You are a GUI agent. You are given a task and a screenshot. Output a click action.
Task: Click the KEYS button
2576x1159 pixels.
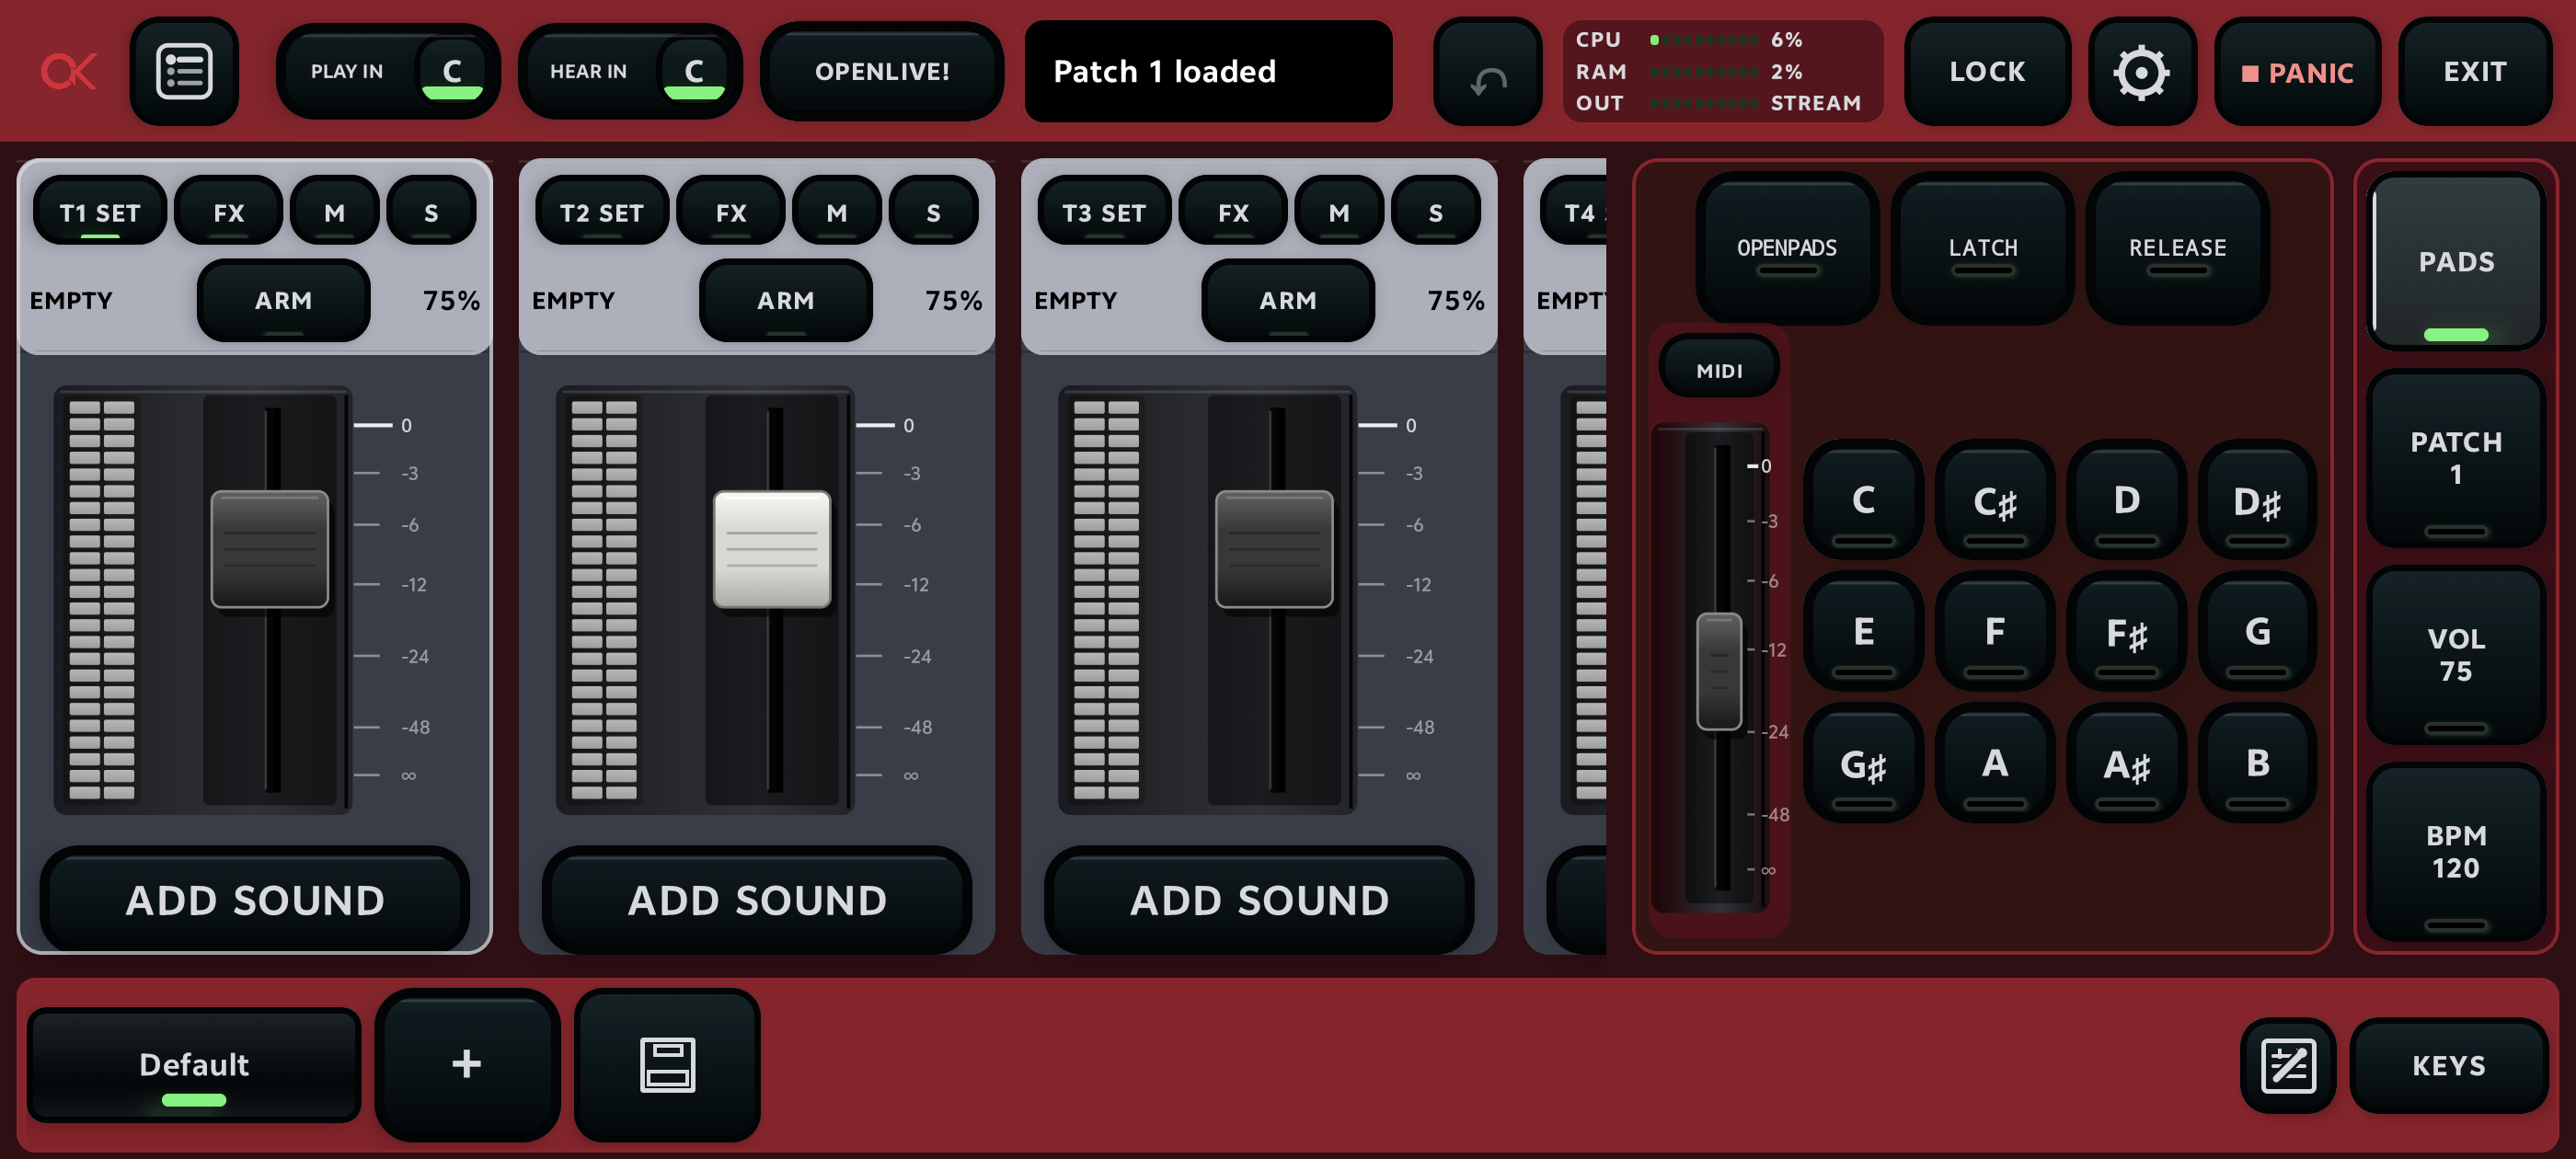(2449, 1066)
